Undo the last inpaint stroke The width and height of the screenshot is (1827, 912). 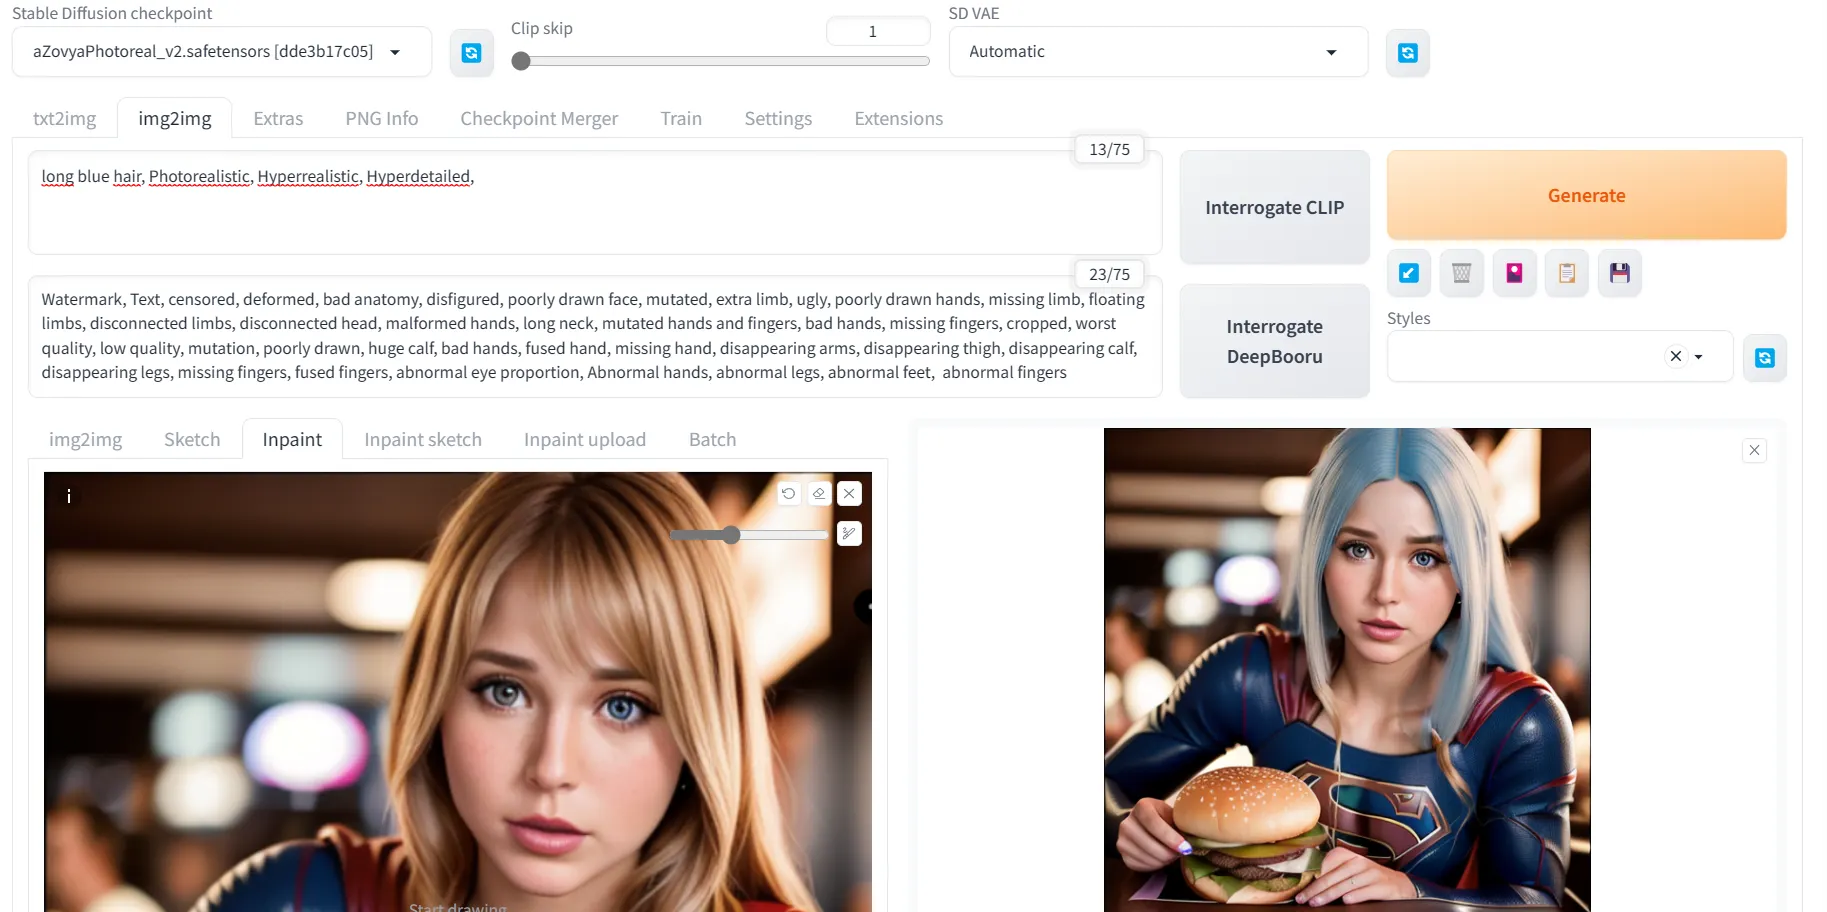click(788, 493)
